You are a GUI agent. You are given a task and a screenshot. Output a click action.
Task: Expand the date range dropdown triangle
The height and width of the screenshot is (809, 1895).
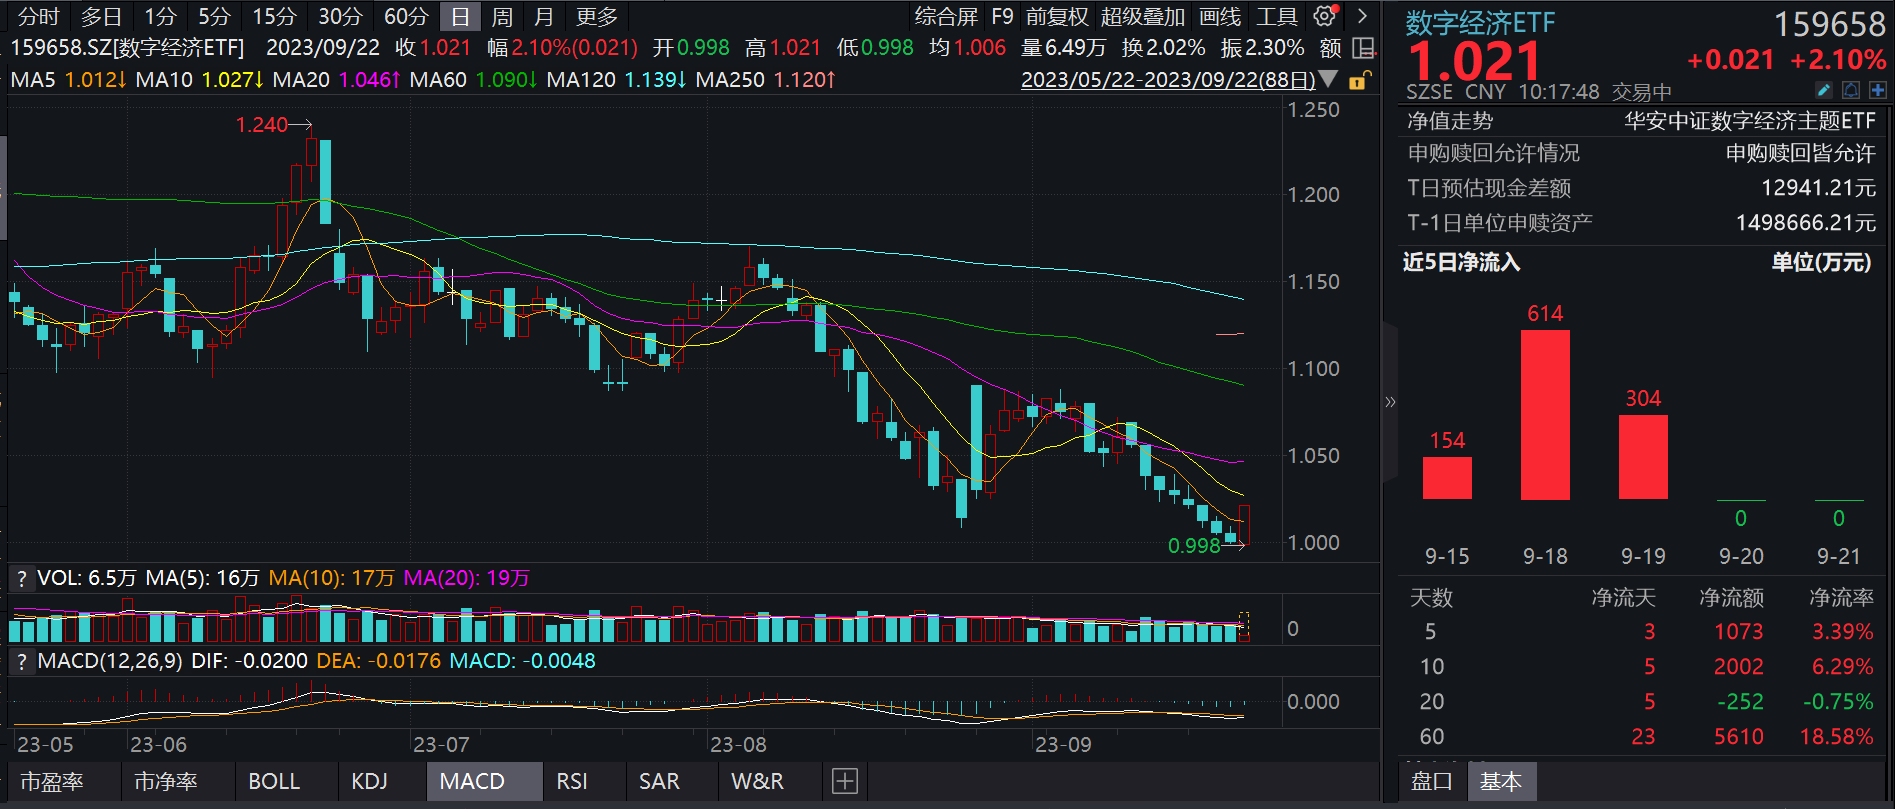click(1329, 79)
